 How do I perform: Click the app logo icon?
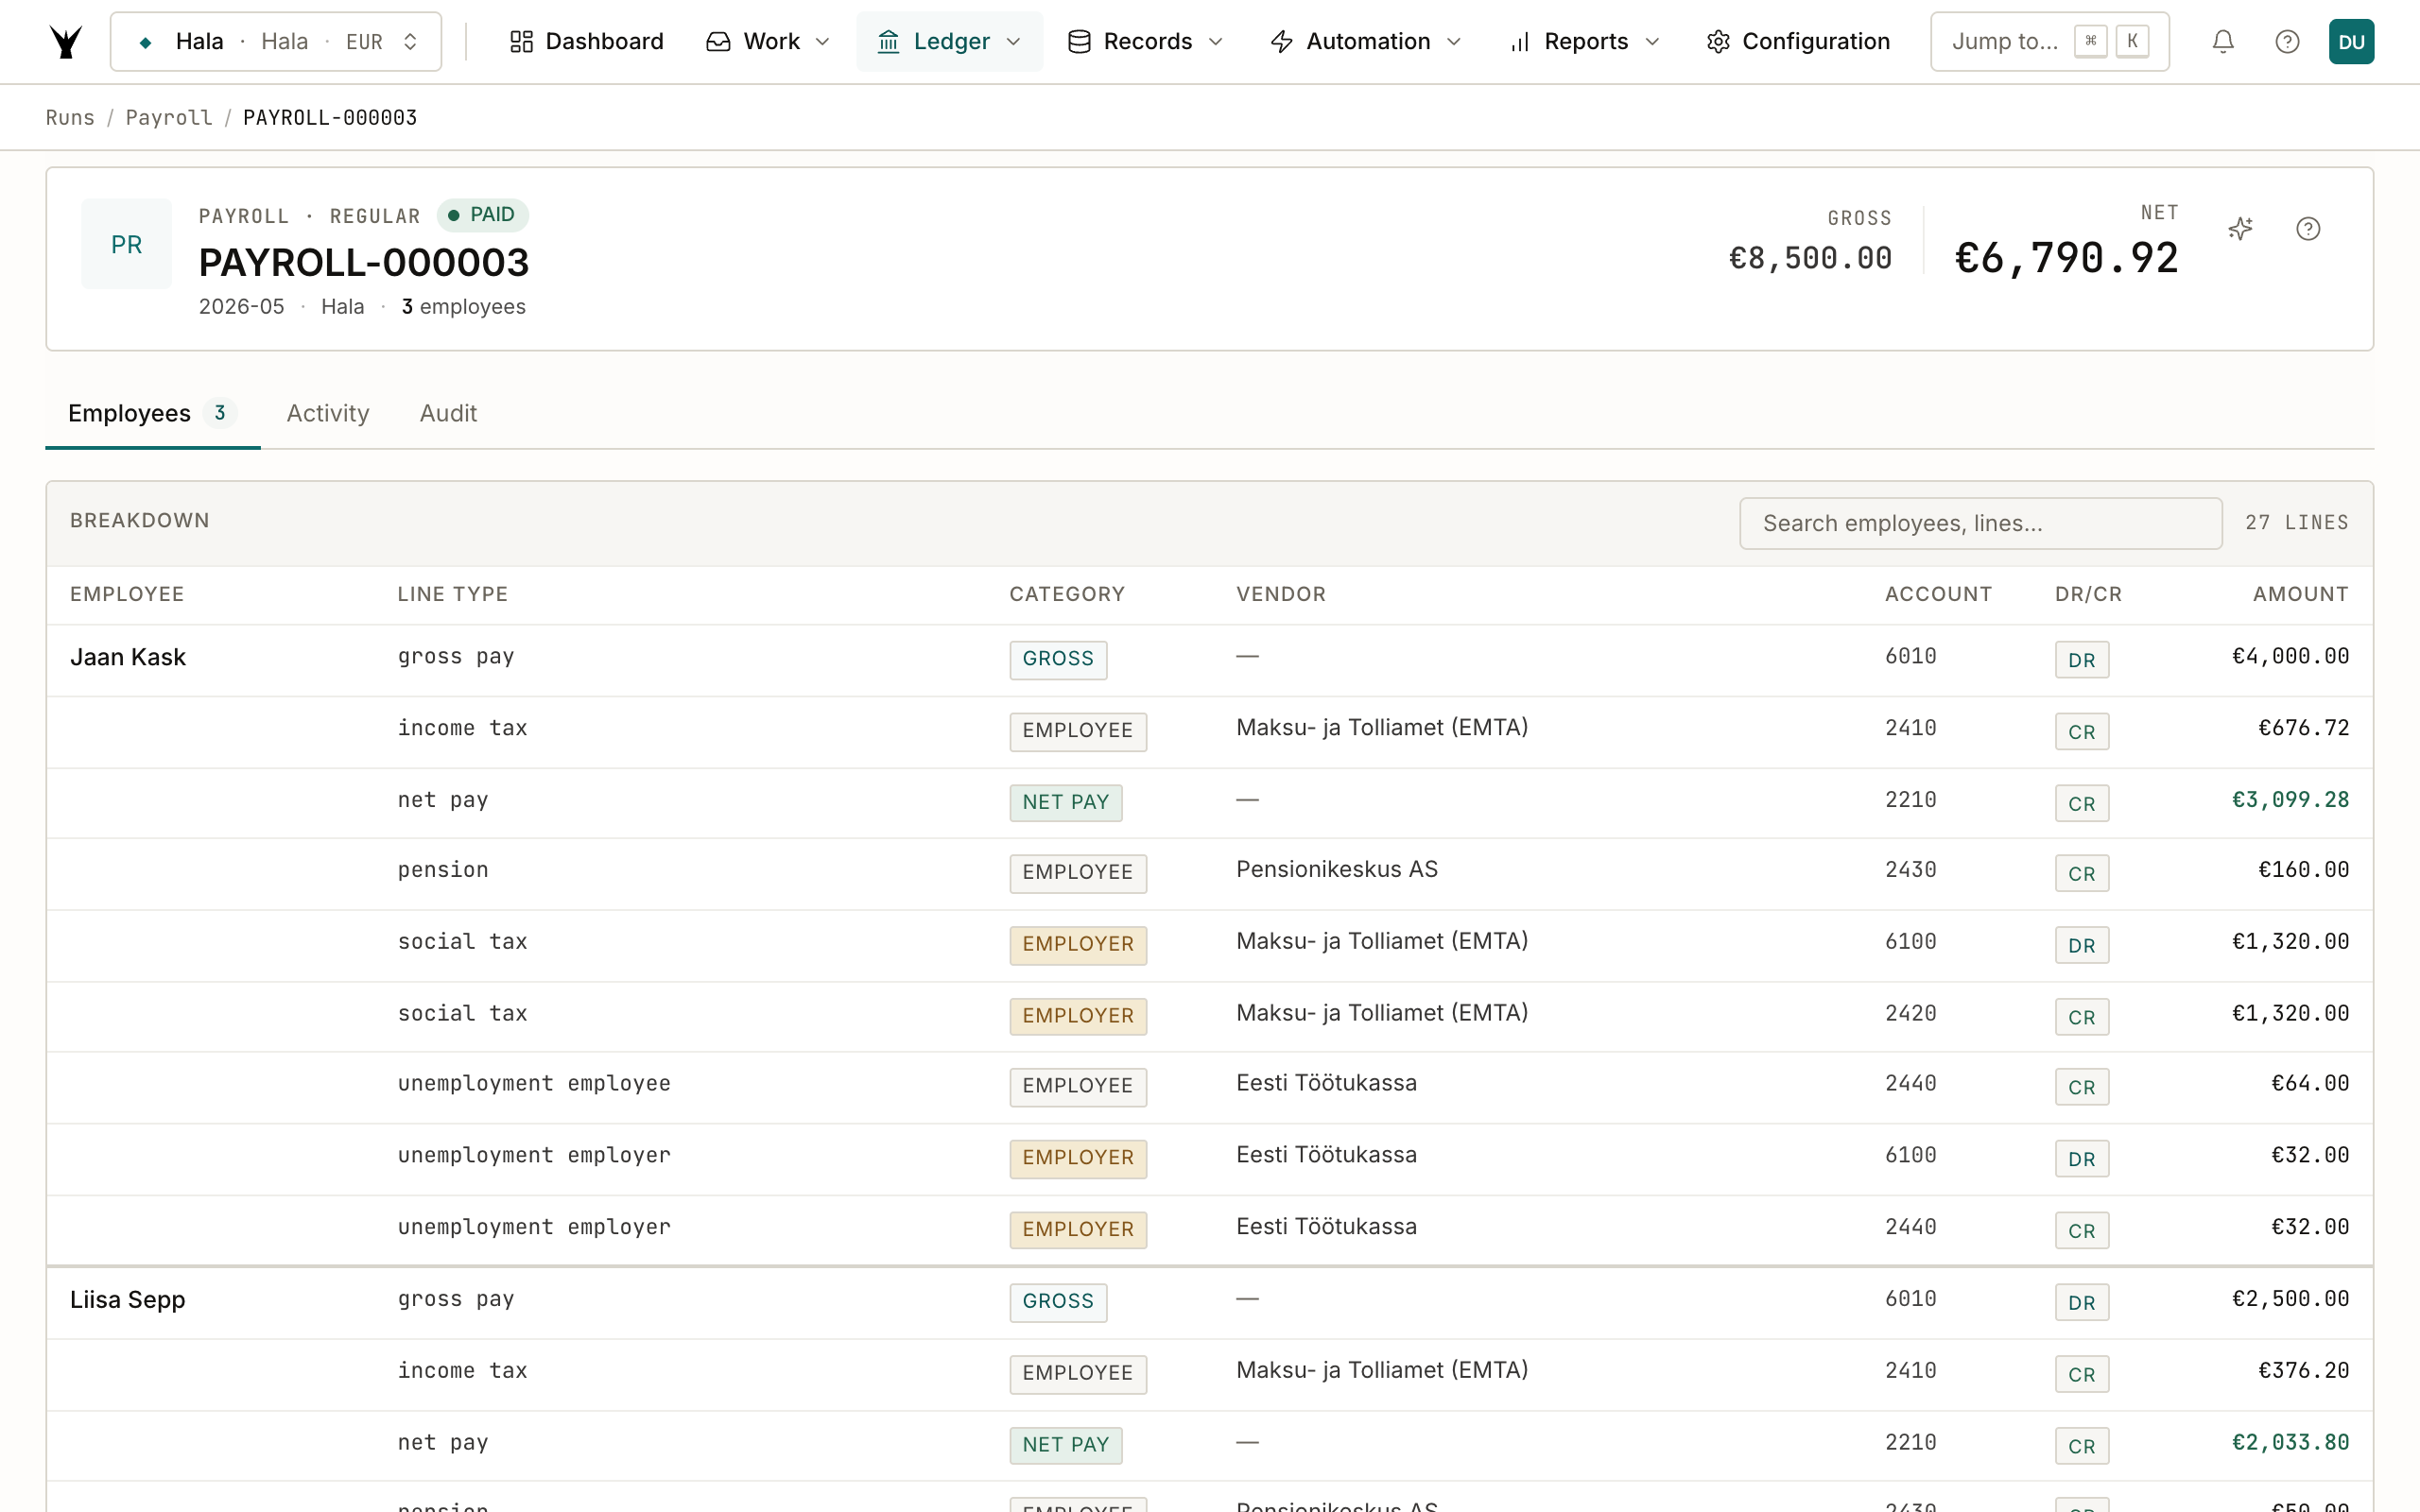[66, 42]
